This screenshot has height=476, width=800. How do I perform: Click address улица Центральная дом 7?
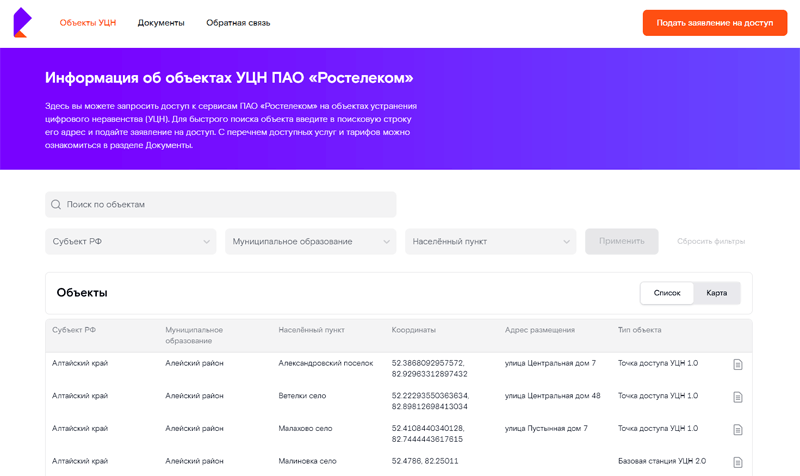tap(550, 363)
